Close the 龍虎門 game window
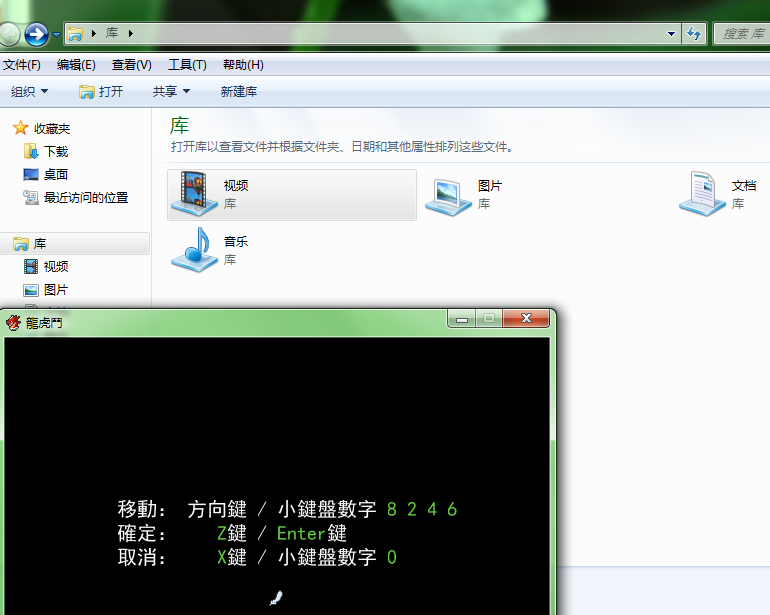Image resolution: width=770 pixels, height=615 pixels. (526, 318)
